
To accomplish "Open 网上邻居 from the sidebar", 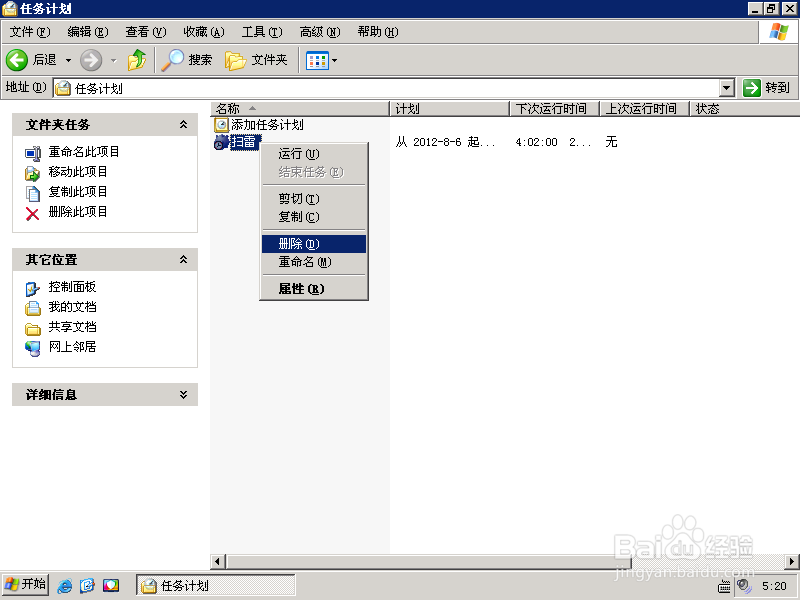I will pyautogui.click(x=34, y=348).
